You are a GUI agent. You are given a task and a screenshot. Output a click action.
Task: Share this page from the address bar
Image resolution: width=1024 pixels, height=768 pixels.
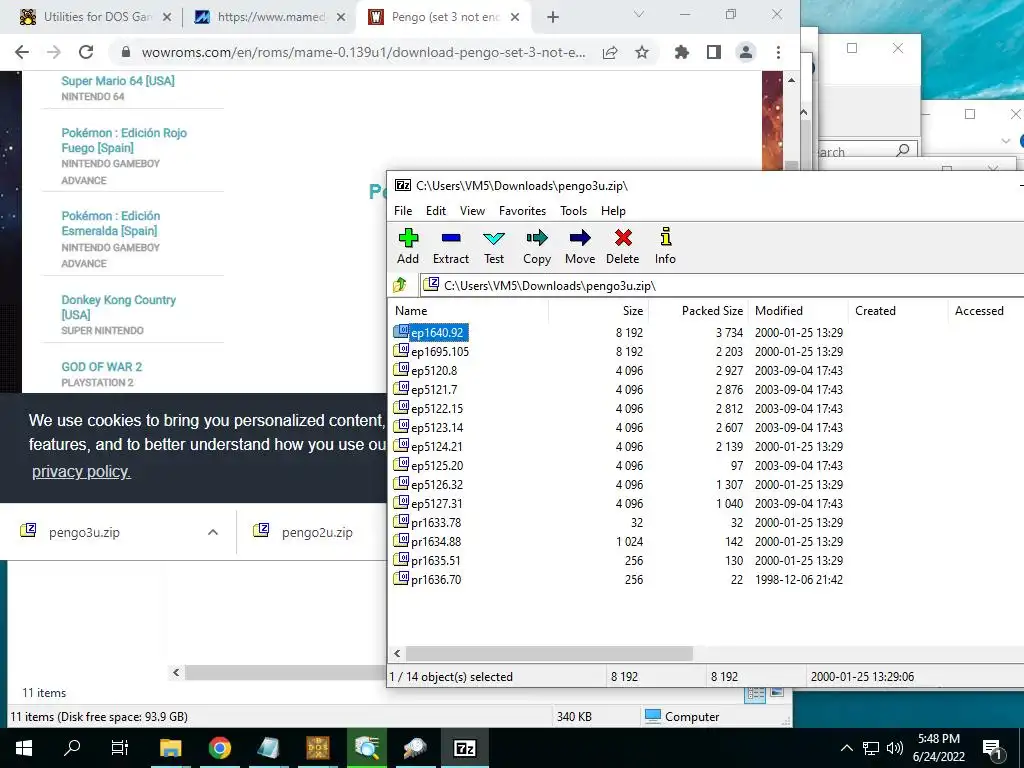610,52
